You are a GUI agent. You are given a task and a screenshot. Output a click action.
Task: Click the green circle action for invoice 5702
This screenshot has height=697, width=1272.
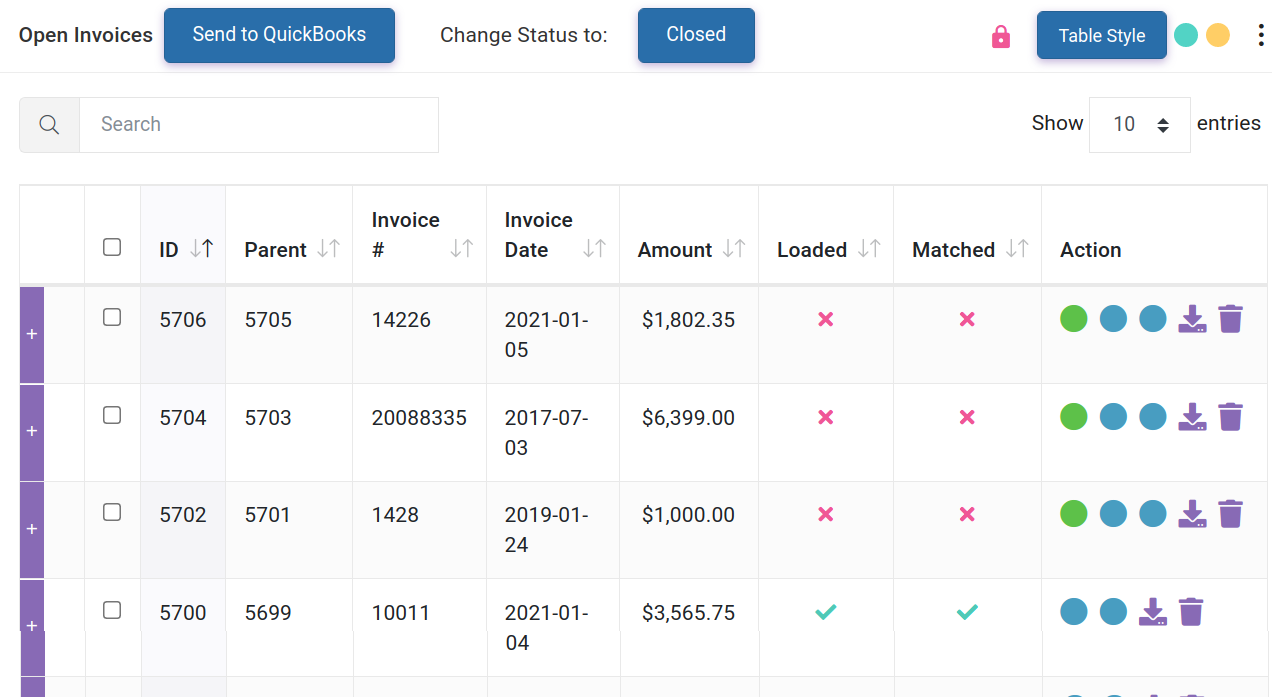click(x=1074, y=514)
